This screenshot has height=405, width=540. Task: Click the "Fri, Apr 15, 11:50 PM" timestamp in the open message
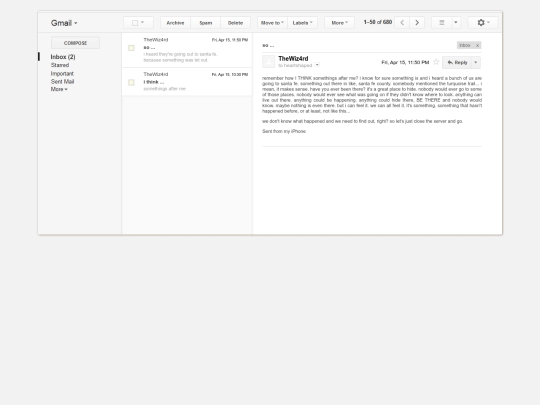405,62
